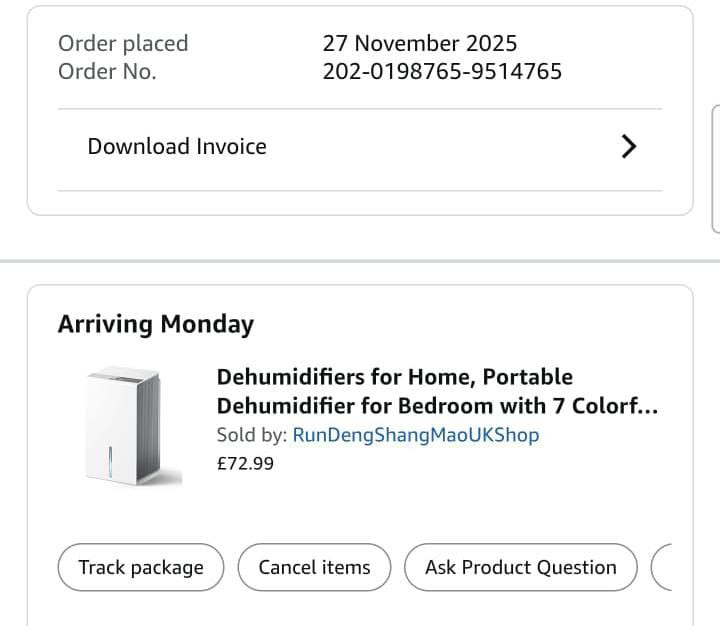This screenshot has height=626, width=720.
Task: Select the order number 202-0198765-9514765
Action: (442, 71)
